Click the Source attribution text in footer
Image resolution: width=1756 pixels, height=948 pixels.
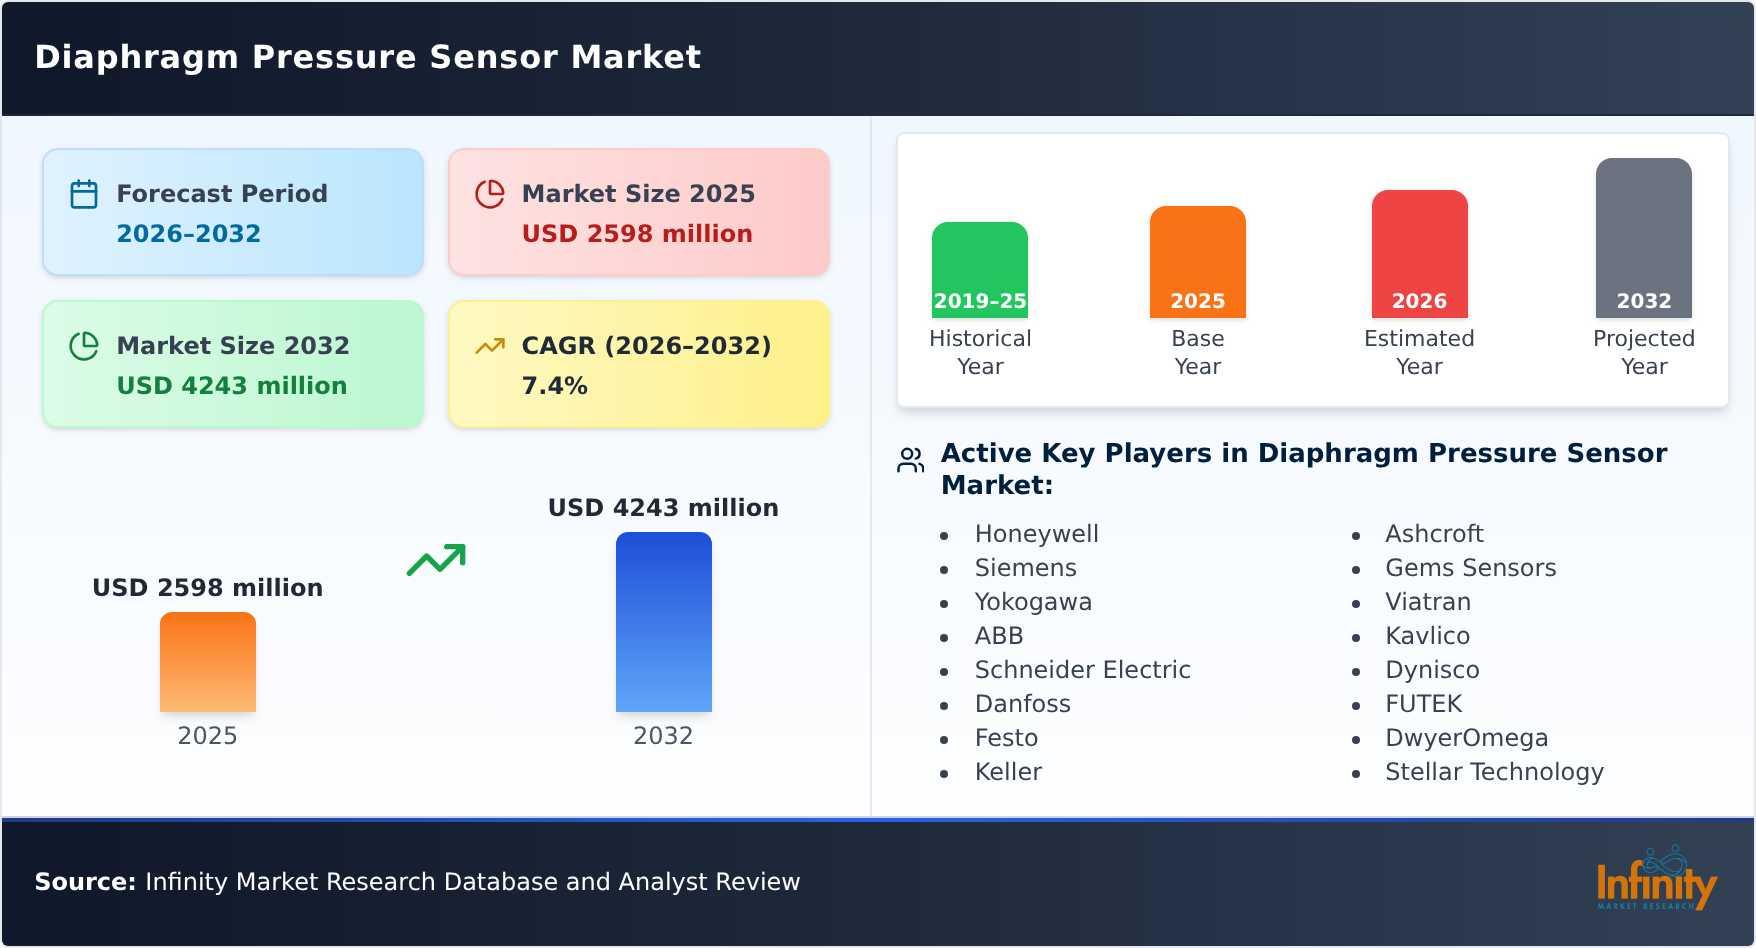418,882
